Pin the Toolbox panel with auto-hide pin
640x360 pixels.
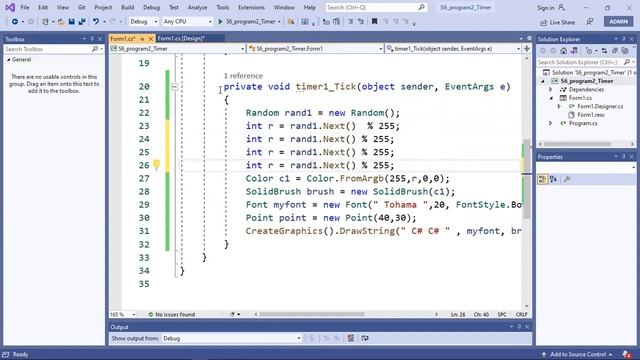pos(92,39)
